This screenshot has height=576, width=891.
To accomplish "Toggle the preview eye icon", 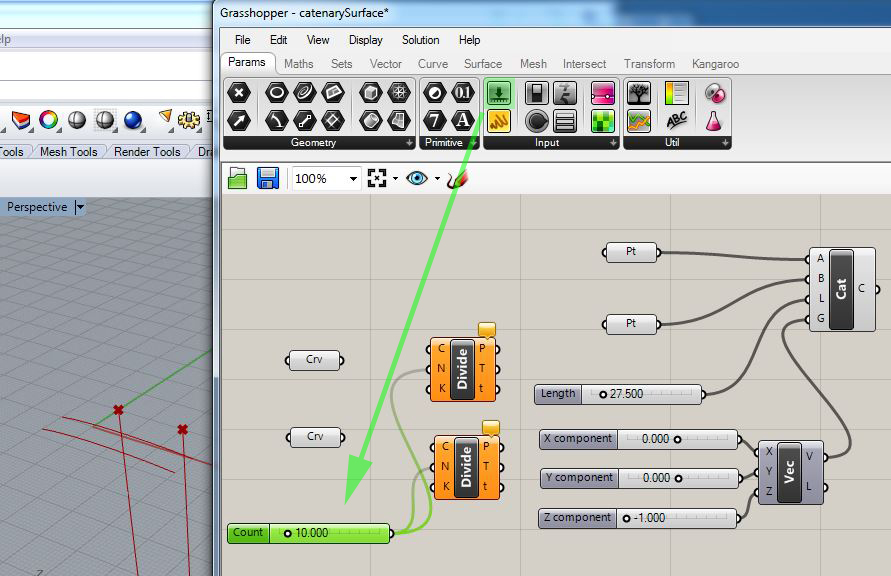I will (416, 178).
